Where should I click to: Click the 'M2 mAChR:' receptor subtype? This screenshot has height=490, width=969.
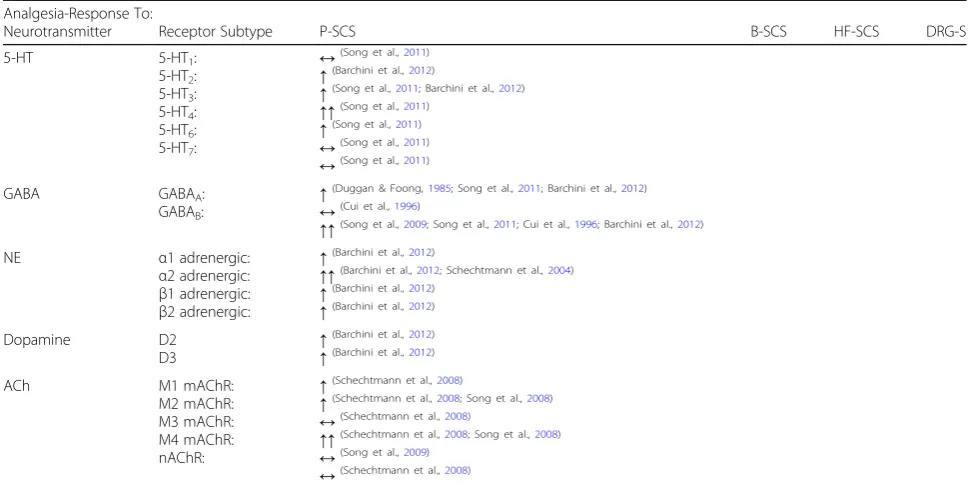(x=197, y=404)
